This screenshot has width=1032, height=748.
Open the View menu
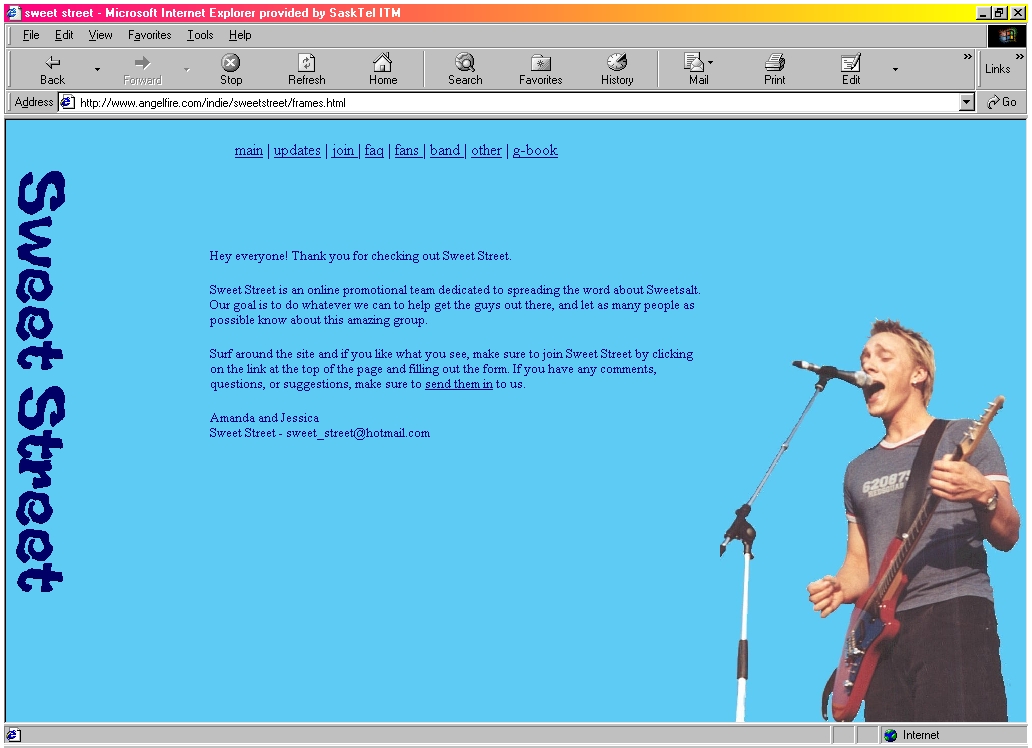(100, 35)
